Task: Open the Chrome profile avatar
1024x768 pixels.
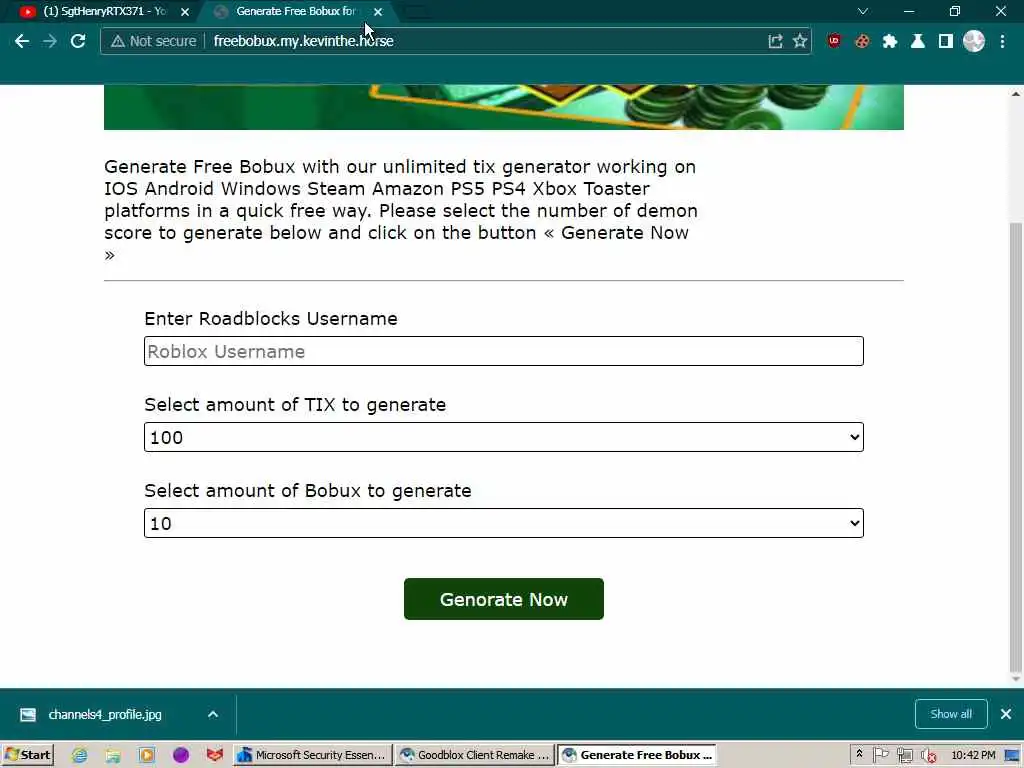Action: click(974, 41)
